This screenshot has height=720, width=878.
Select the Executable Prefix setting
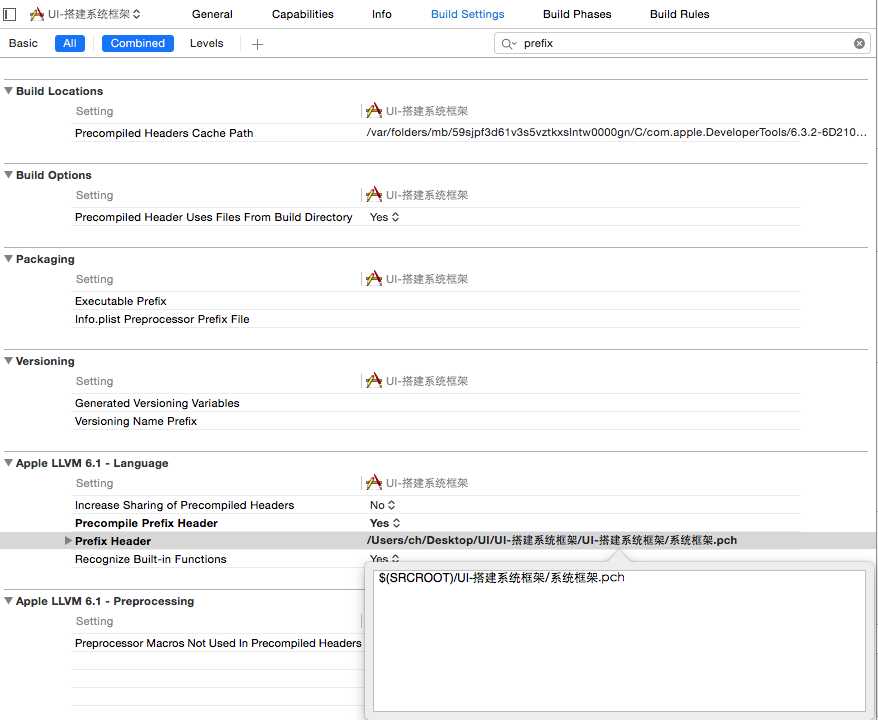(120, 301)
